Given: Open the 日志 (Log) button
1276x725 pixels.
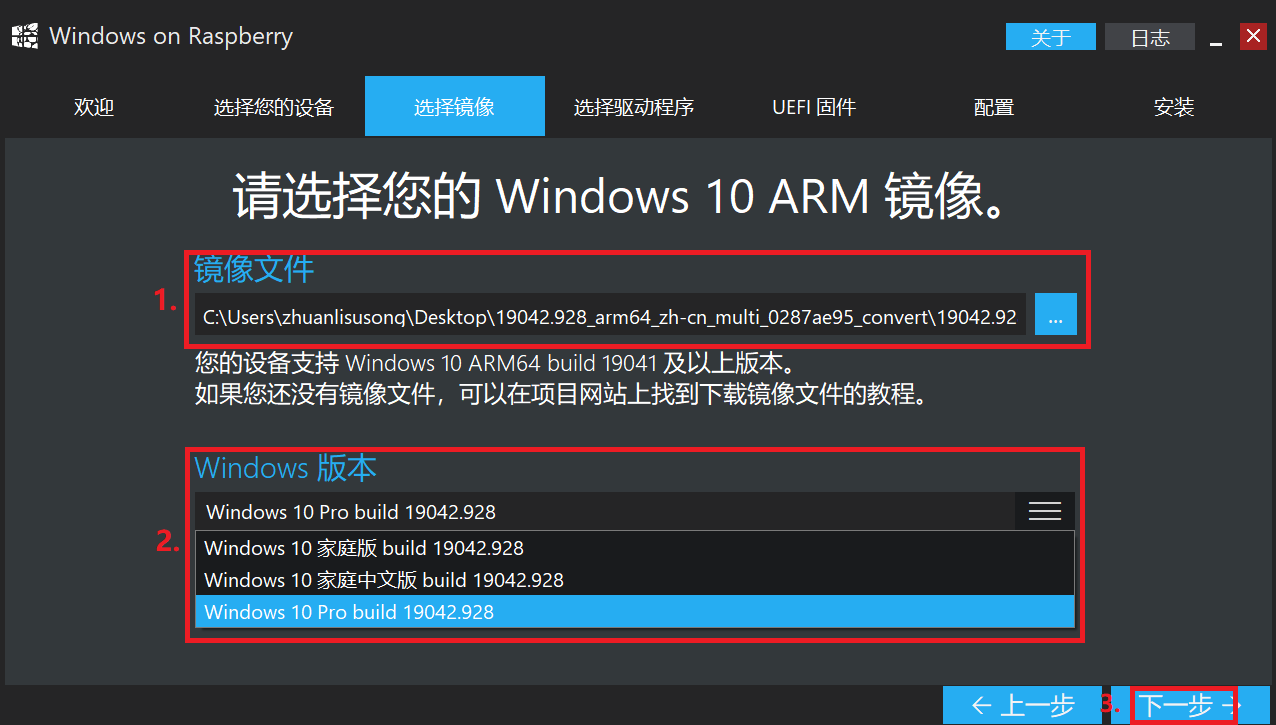Looking at the screenshot, I should [1150, 37].
